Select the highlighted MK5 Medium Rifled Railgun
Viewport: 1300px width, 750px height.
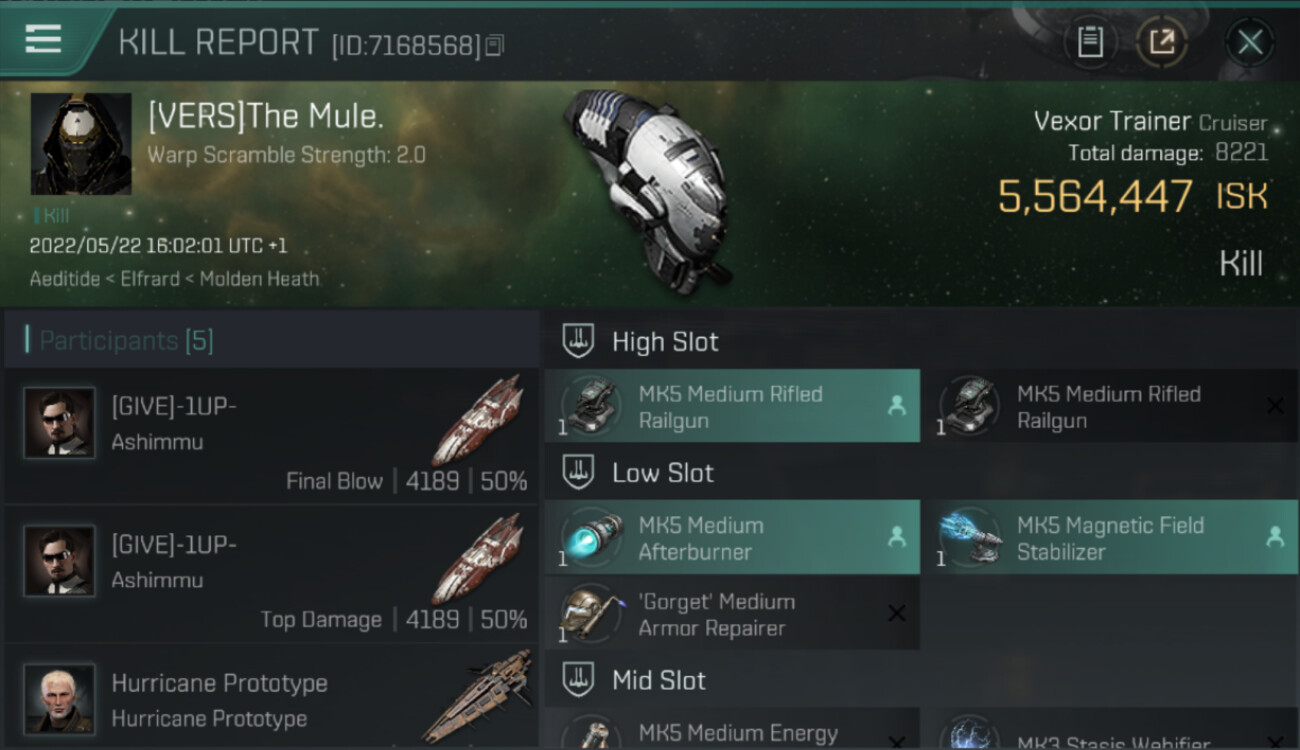pyautogui.click(x=732, y=406)
